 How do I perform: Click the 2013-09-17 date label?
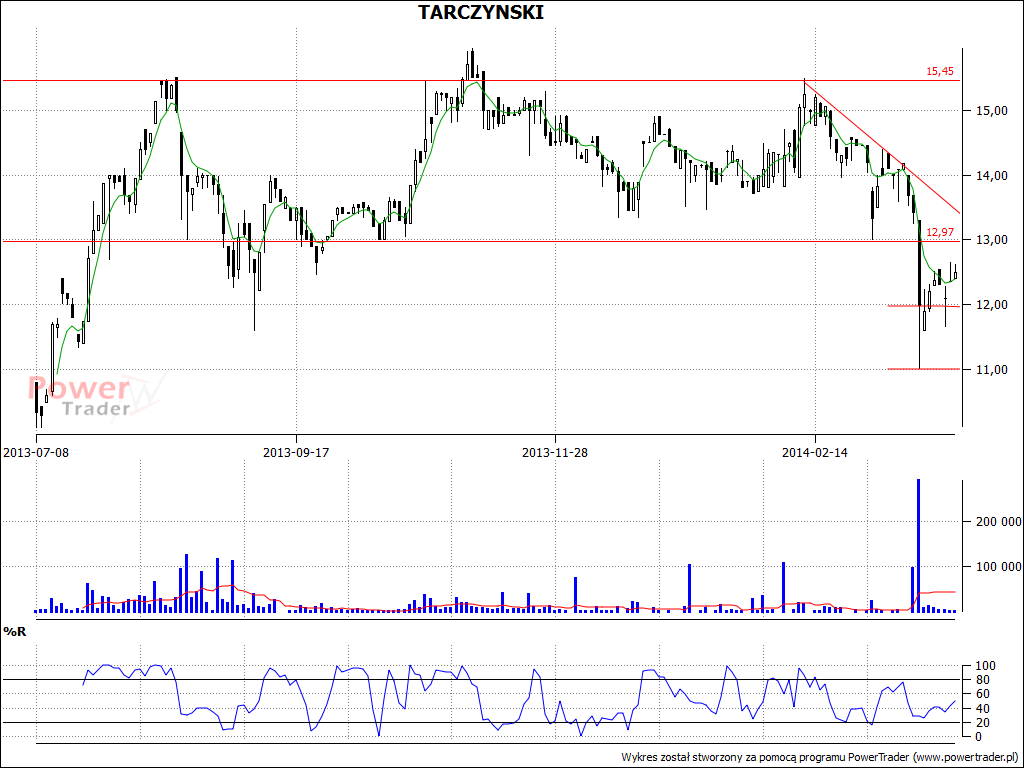(296, 452)
